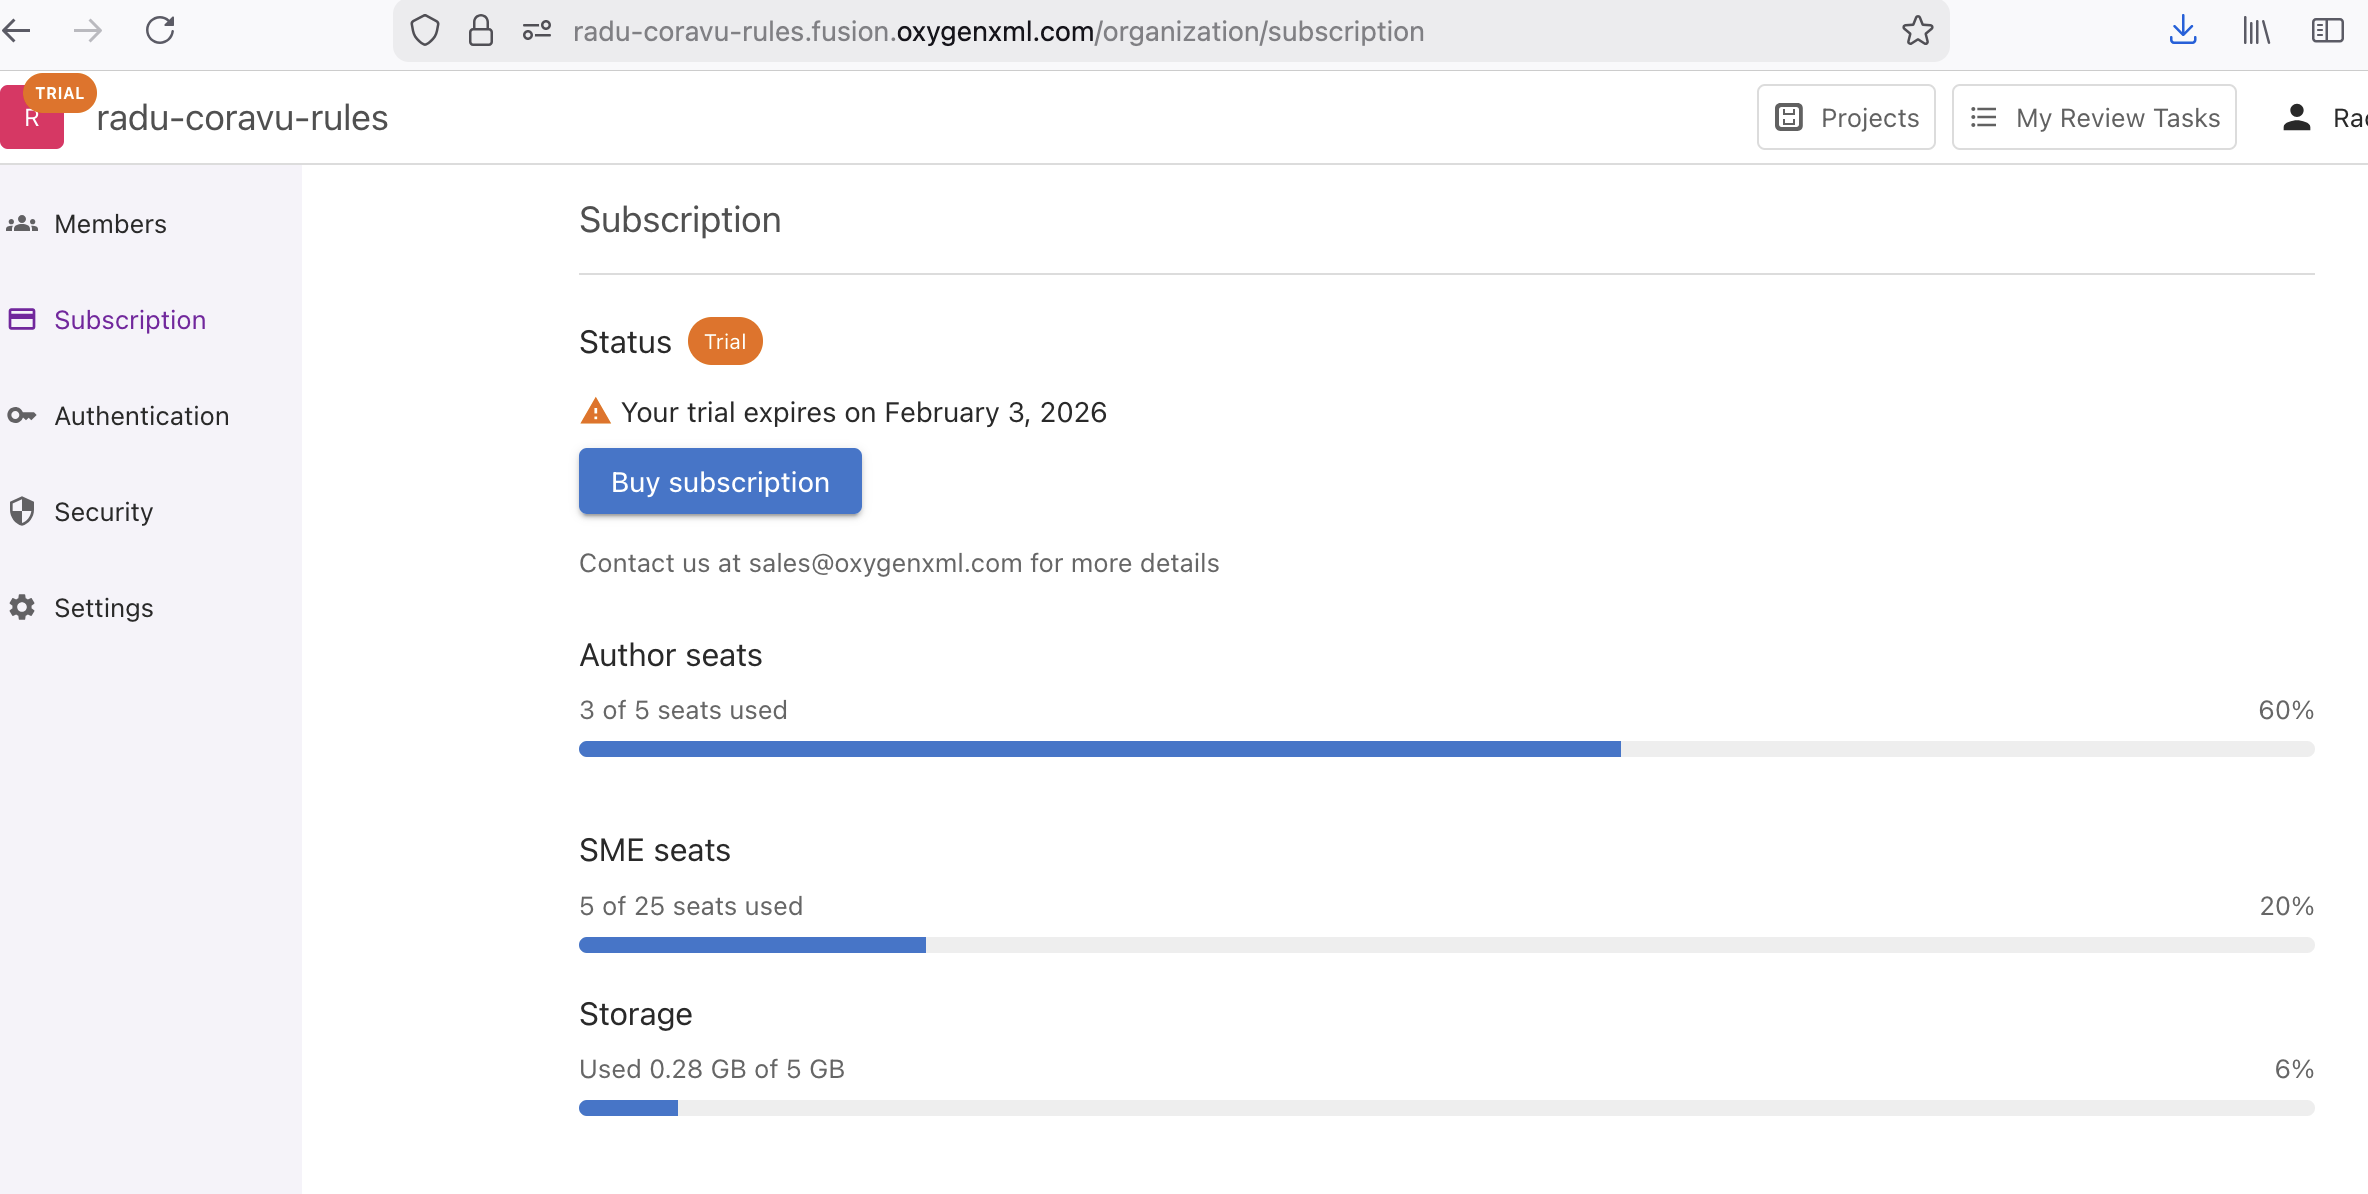Click the Members people icon in sidebar
Viewport: 2368px width, 1194px height.
(22, 224)
